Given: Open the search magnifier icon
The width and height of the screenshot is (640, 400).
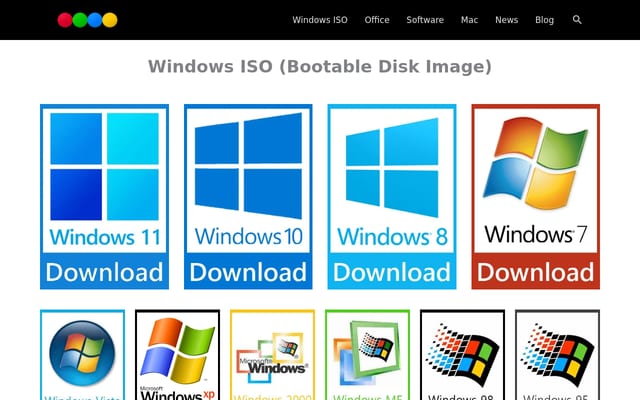Looking at the screenshot, I should [x=577, y=20].
